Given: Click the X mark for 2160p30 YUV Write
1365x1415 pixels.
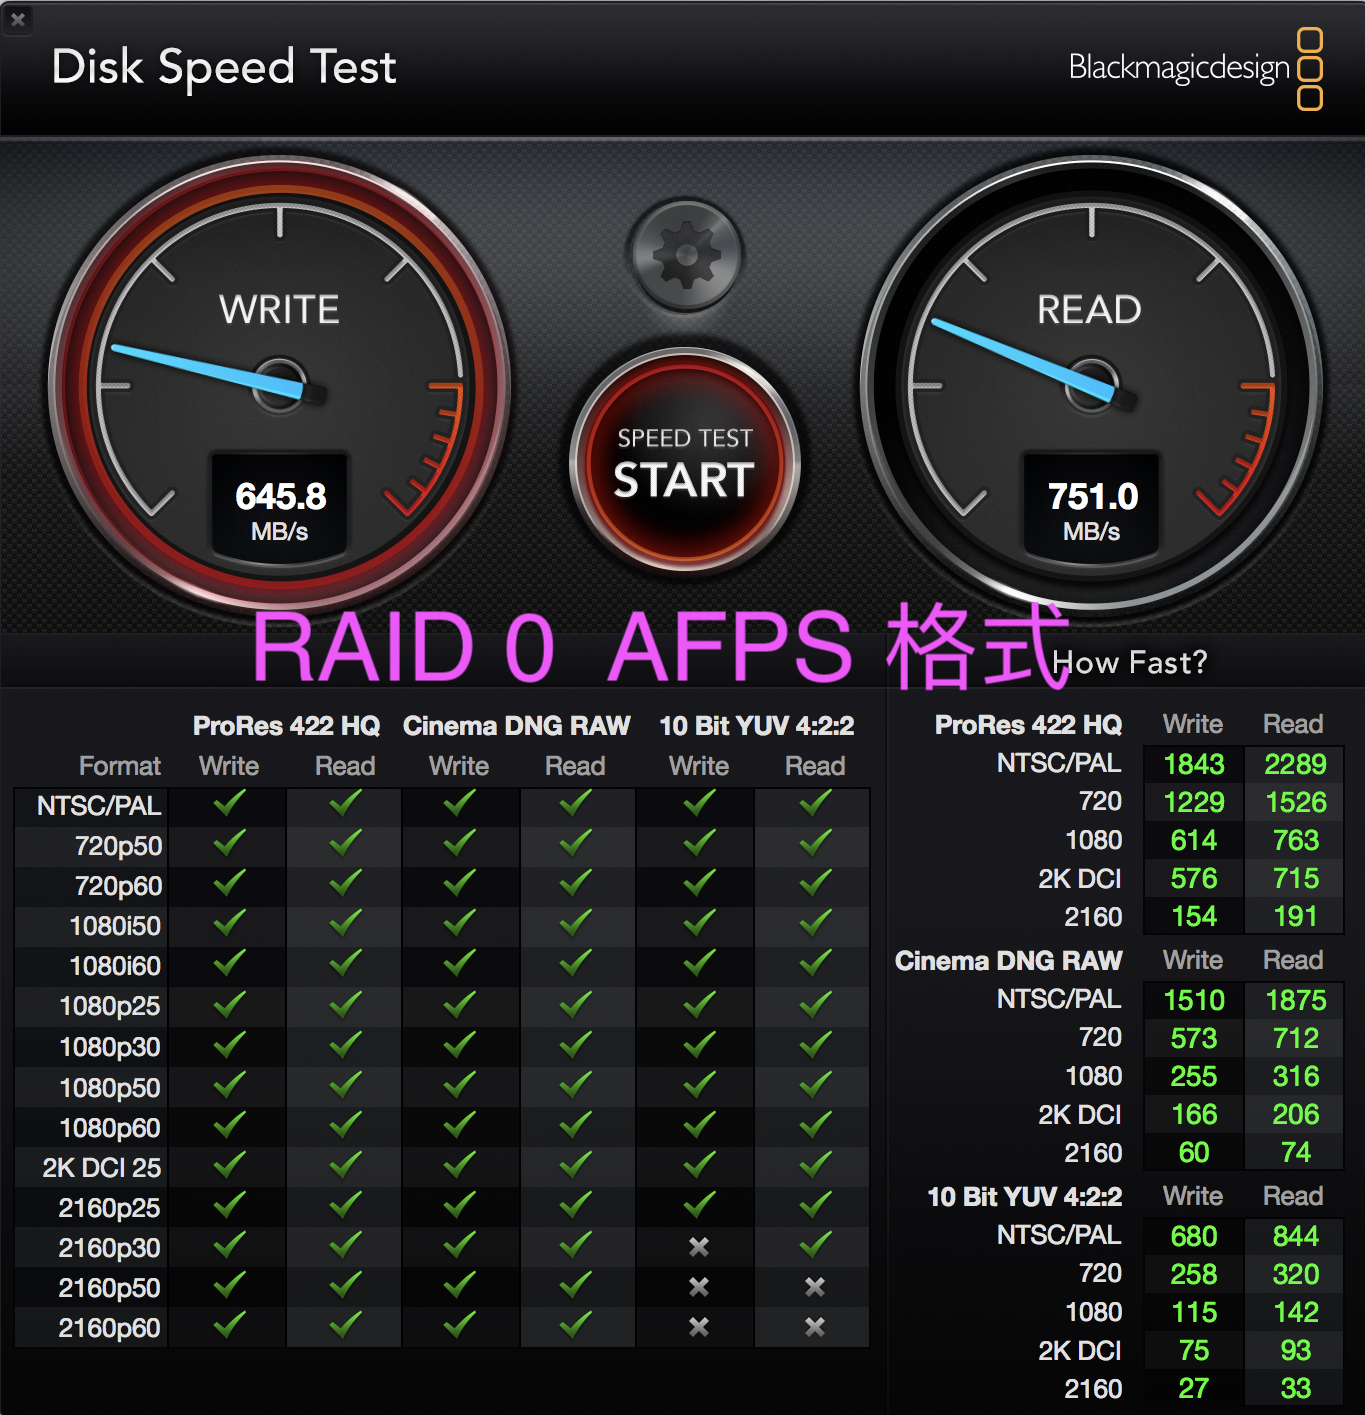Looking at the screenshot, I should 699,1247.
